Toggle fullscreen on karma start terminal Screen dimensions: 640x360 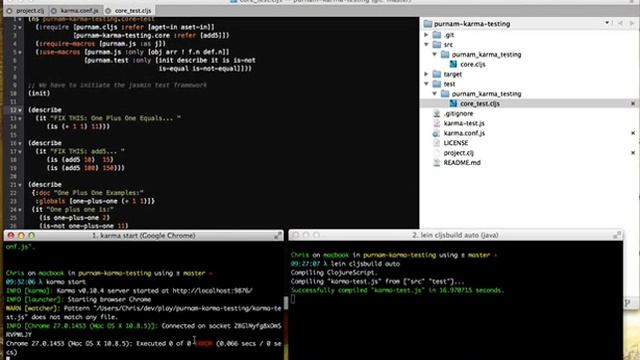[x=278, y=236]
